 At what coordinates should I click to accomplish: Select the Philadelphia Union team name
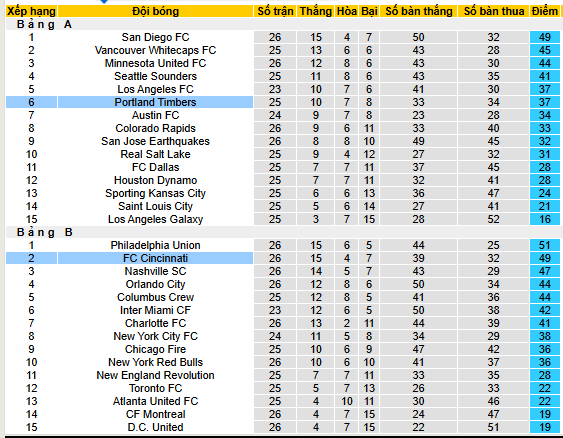pyautogui.click(x=155, y=245)
